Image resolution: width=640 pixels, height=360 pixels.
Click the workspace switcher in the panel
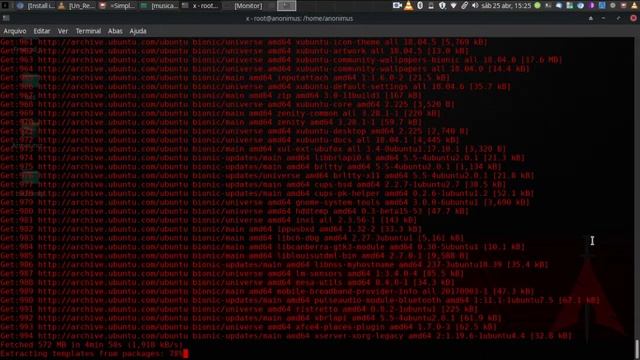(286, 6)
